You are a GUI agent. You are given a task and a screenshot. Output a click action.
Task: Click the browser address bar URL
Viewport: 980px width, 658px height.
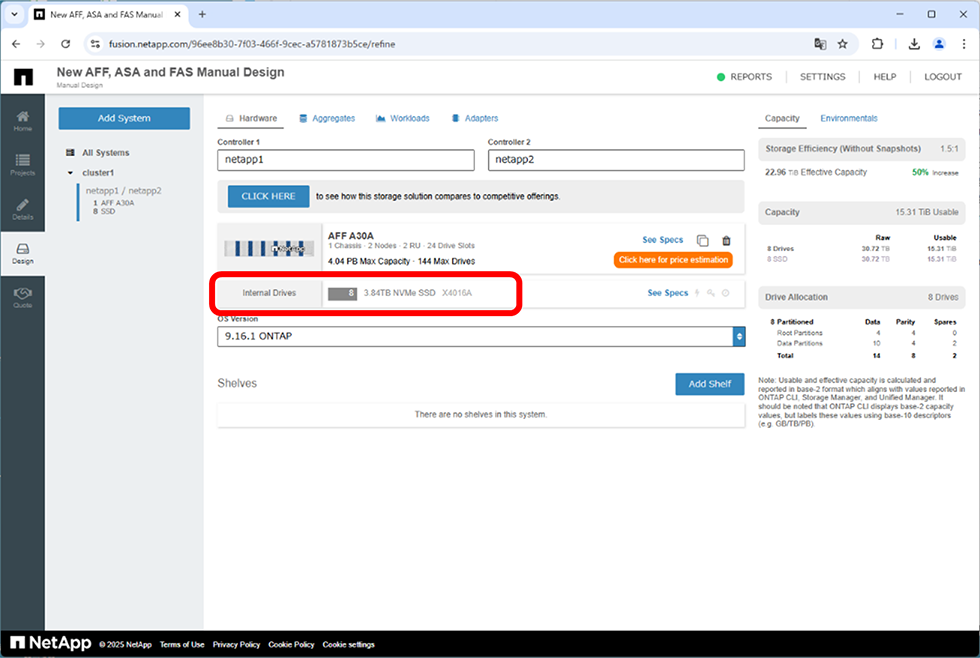coord(252,44)
